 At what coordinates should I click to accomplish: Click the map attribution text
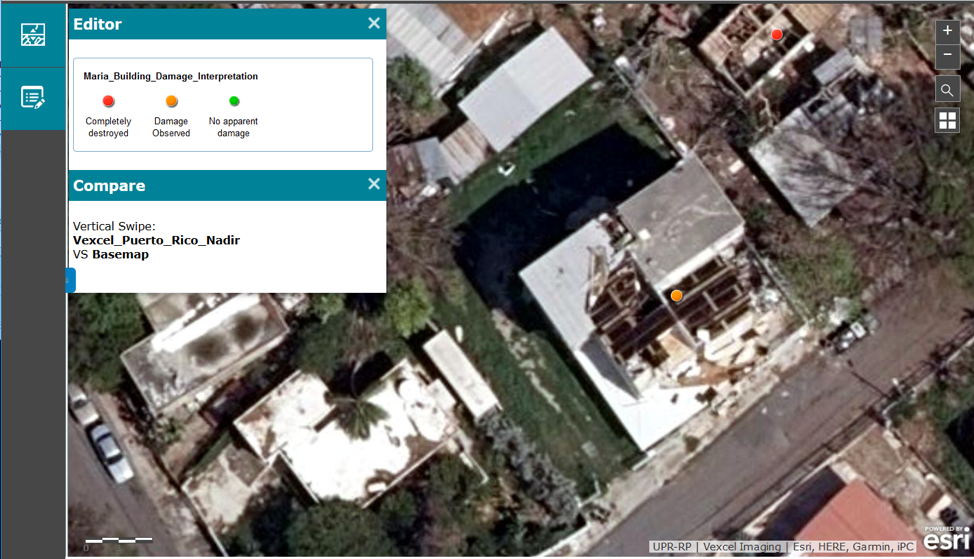click(783, 547)
